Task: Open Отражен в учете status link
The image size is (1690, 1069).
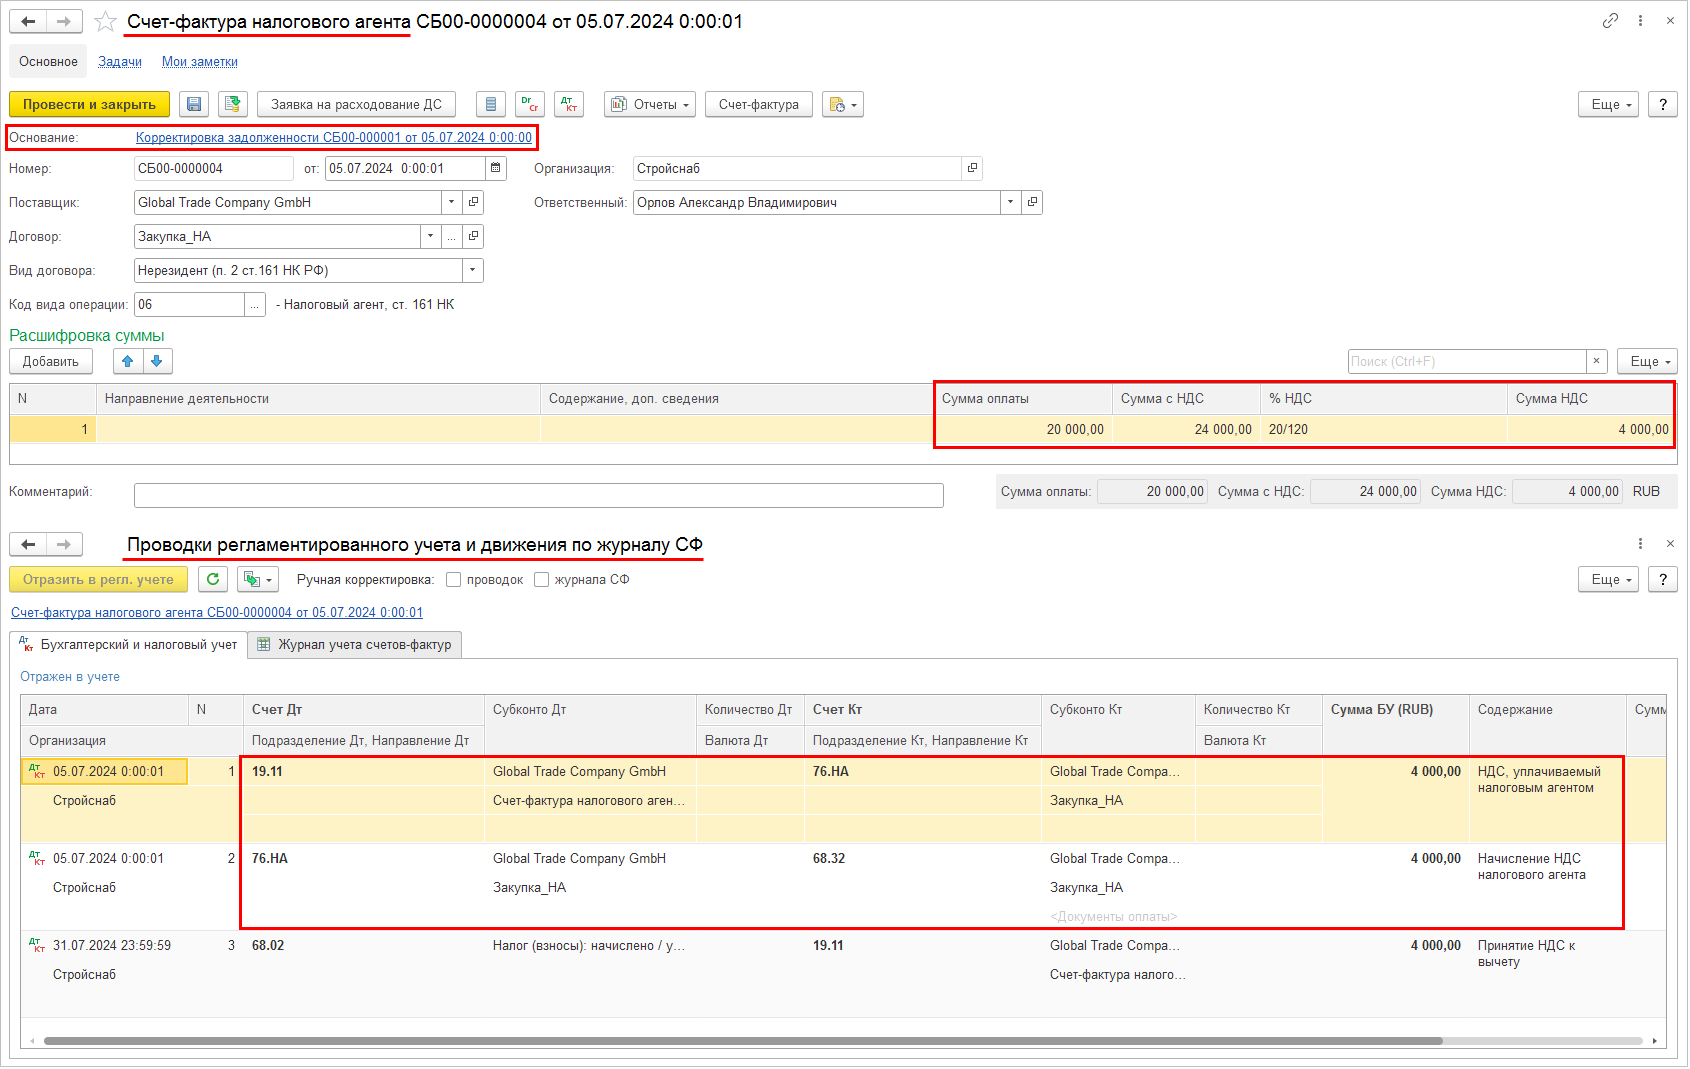Action: click(x=70, y=676)
